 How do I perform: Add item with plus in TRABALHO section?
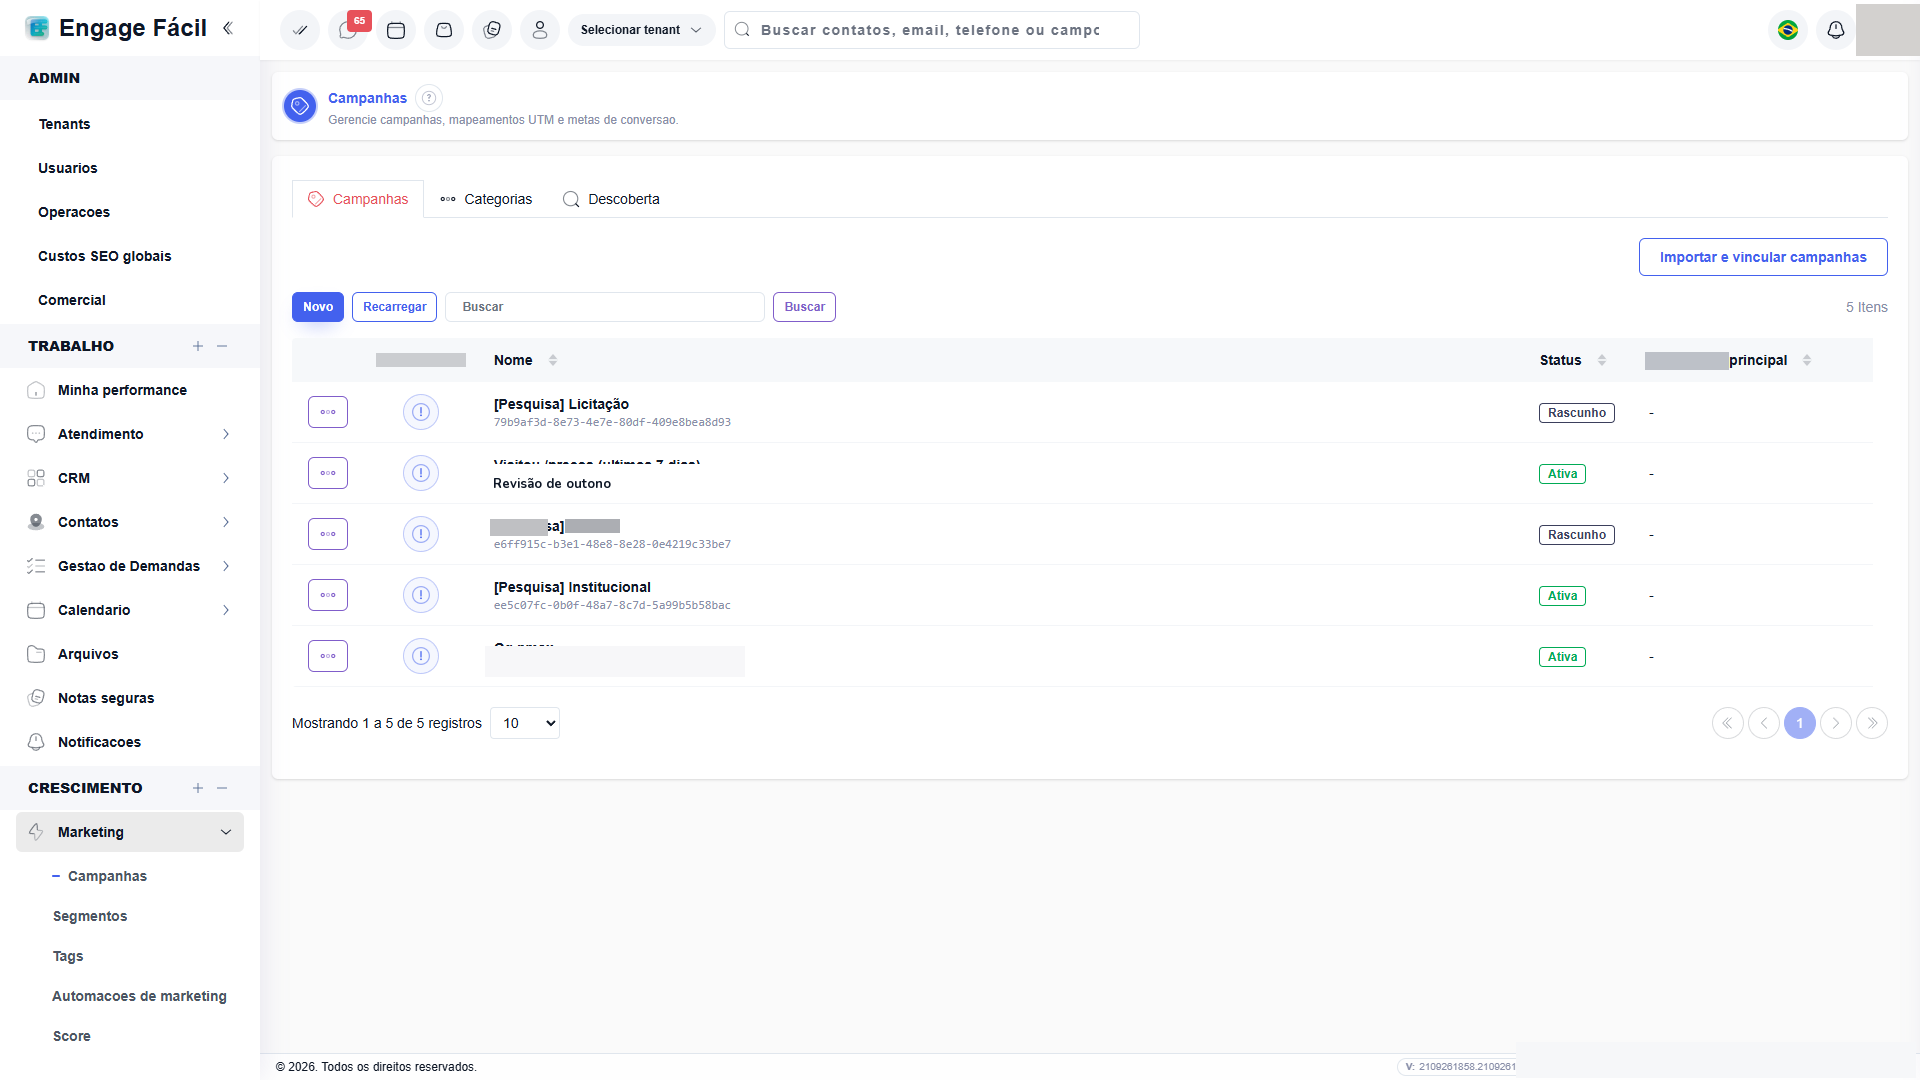pos(198,346)
